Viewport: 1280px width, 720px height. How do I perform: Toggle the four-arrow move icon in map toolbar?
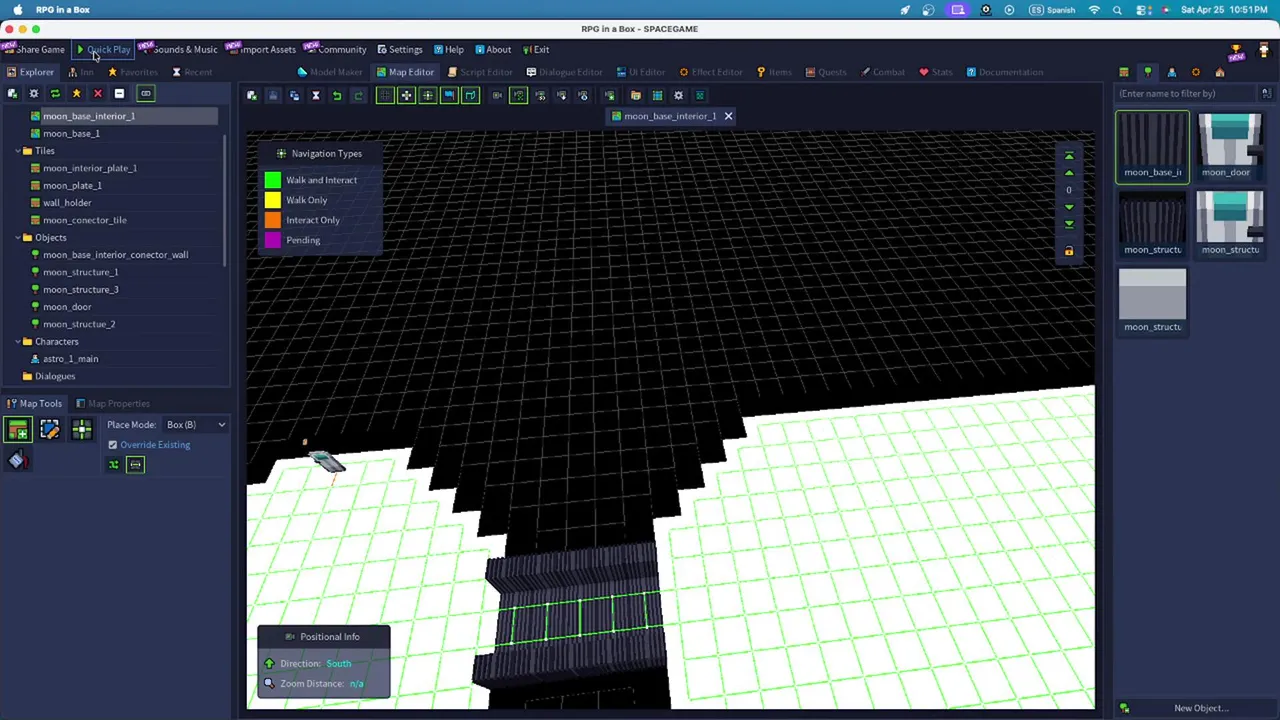[x=406, y=96]
